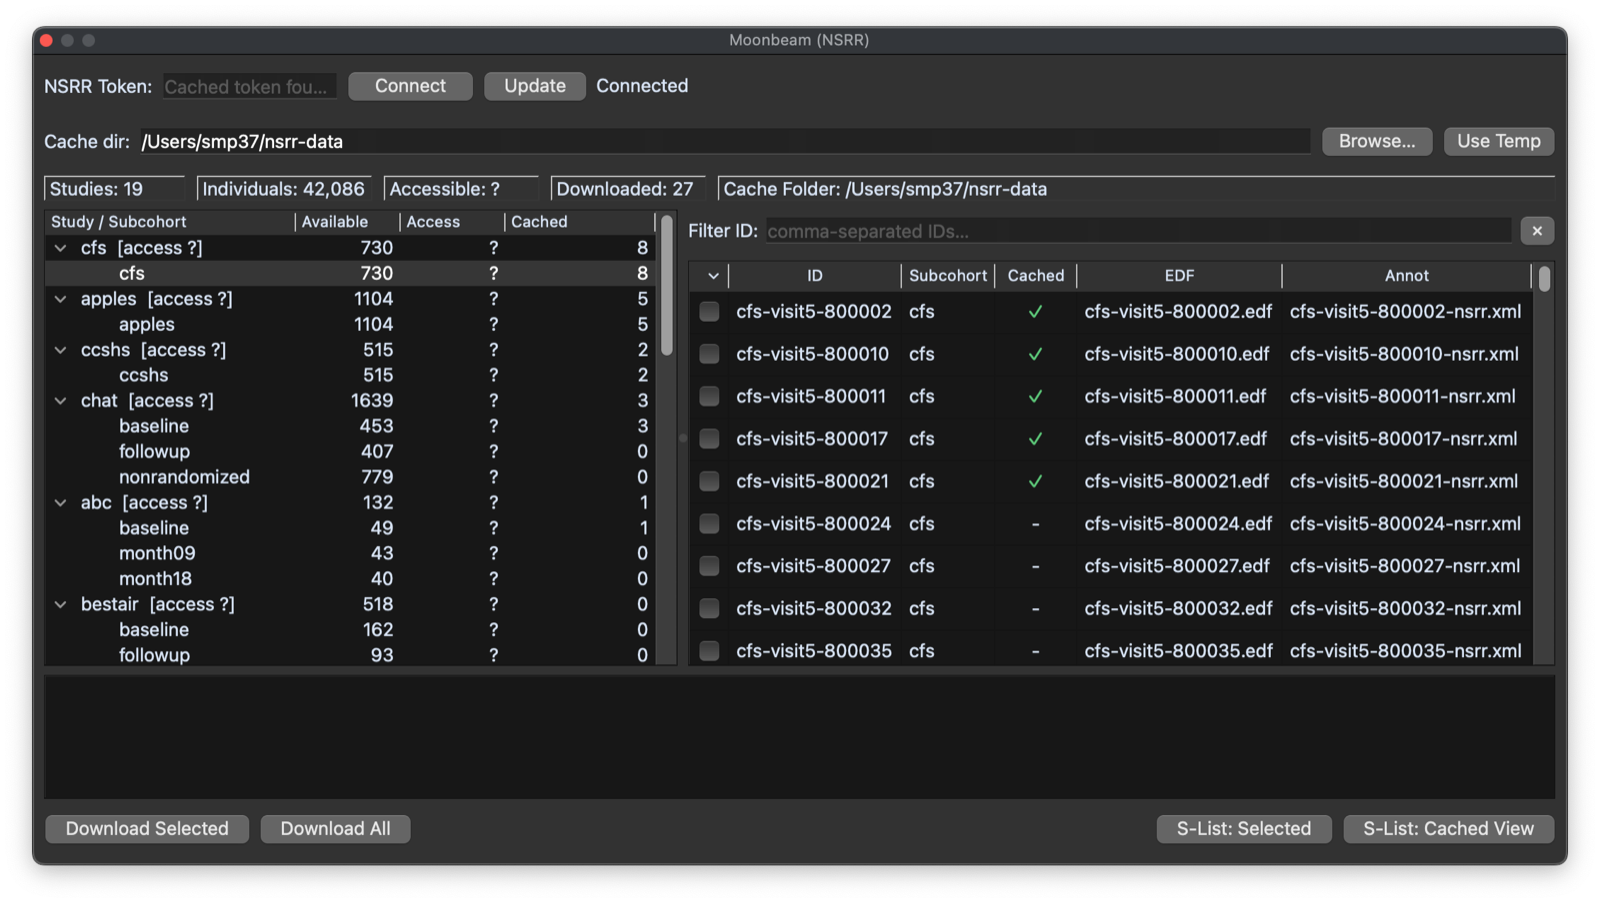
Task: Click the green cached checkmark for cfs-visit5-800002
Action: (1035, 312)
